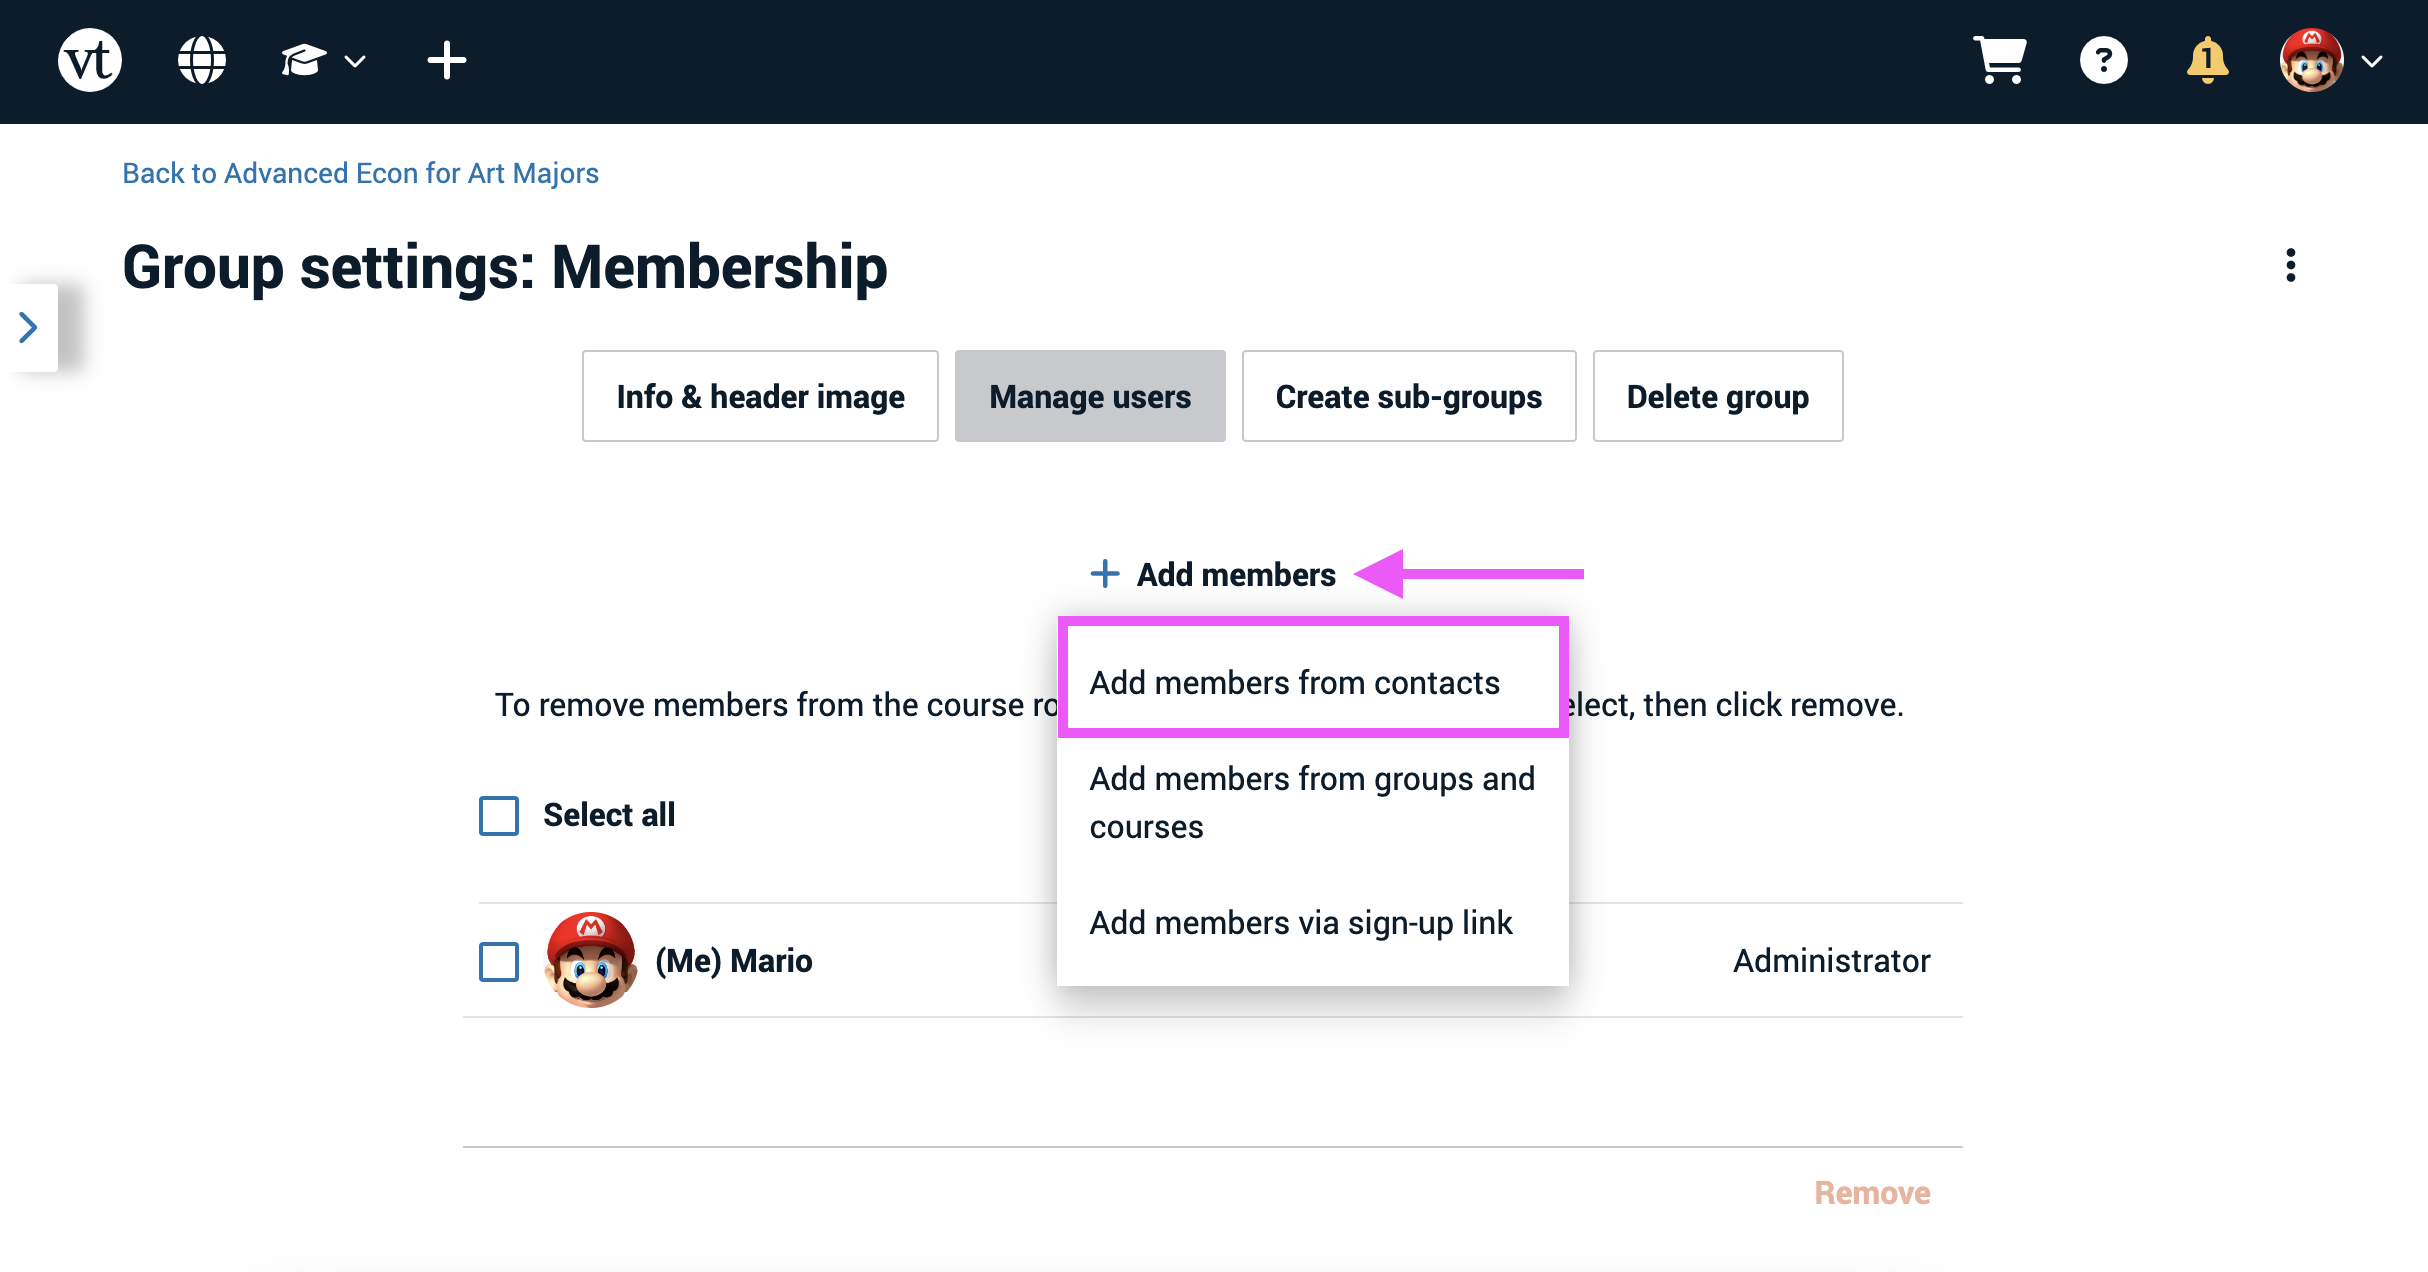Click the Remove button
Screen dimensions: 2428x1272
coord(1872,1193)
